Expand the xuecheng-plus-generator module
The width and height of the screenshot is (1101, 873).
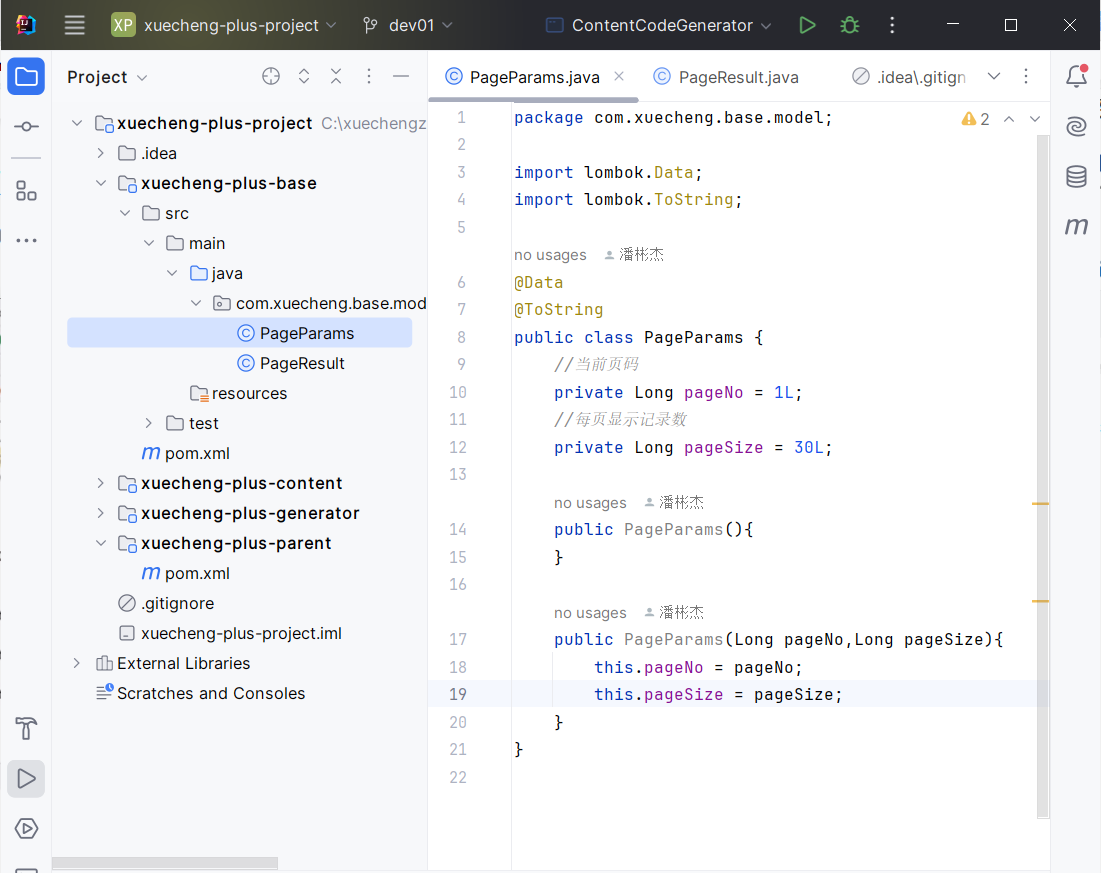tap(101, 513)
